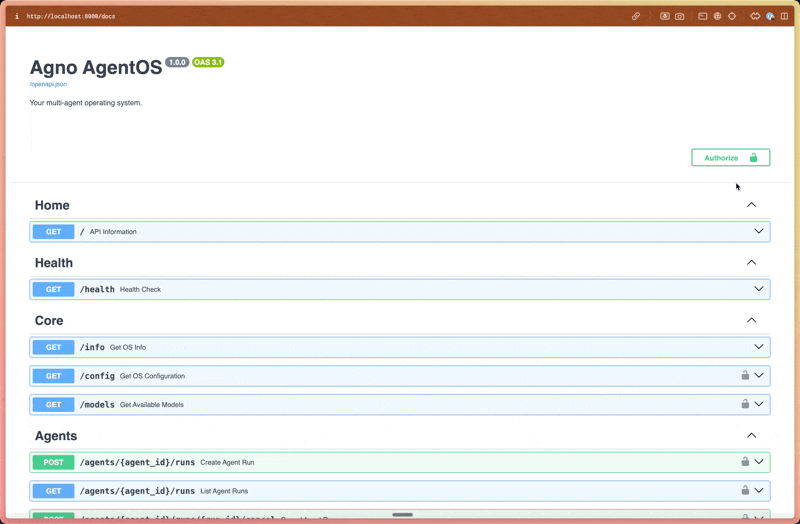Expand the GET /models row arrow
This screenshot has height=524, width=800.
point(759,404)
